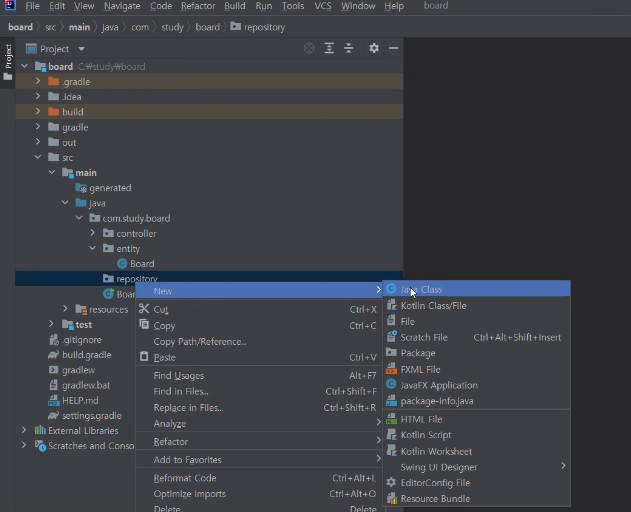This screenshot has height=512, width=631.
Task: Open the Navigate menu
Action: pyautogui.click(x=122, y=6)
